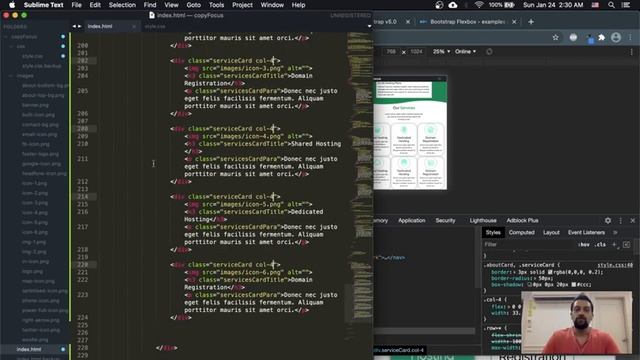Open Spotlight search in menu bar
Viewport: 640px width, 360px height.
pos(611,5)
